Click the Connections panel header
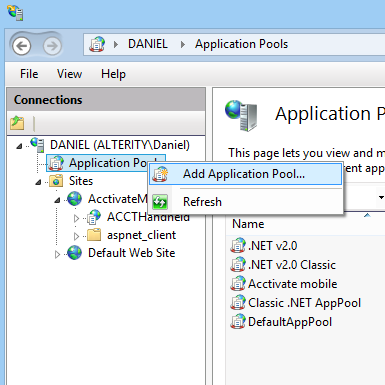385x385 pixels. tap(106, 100)
